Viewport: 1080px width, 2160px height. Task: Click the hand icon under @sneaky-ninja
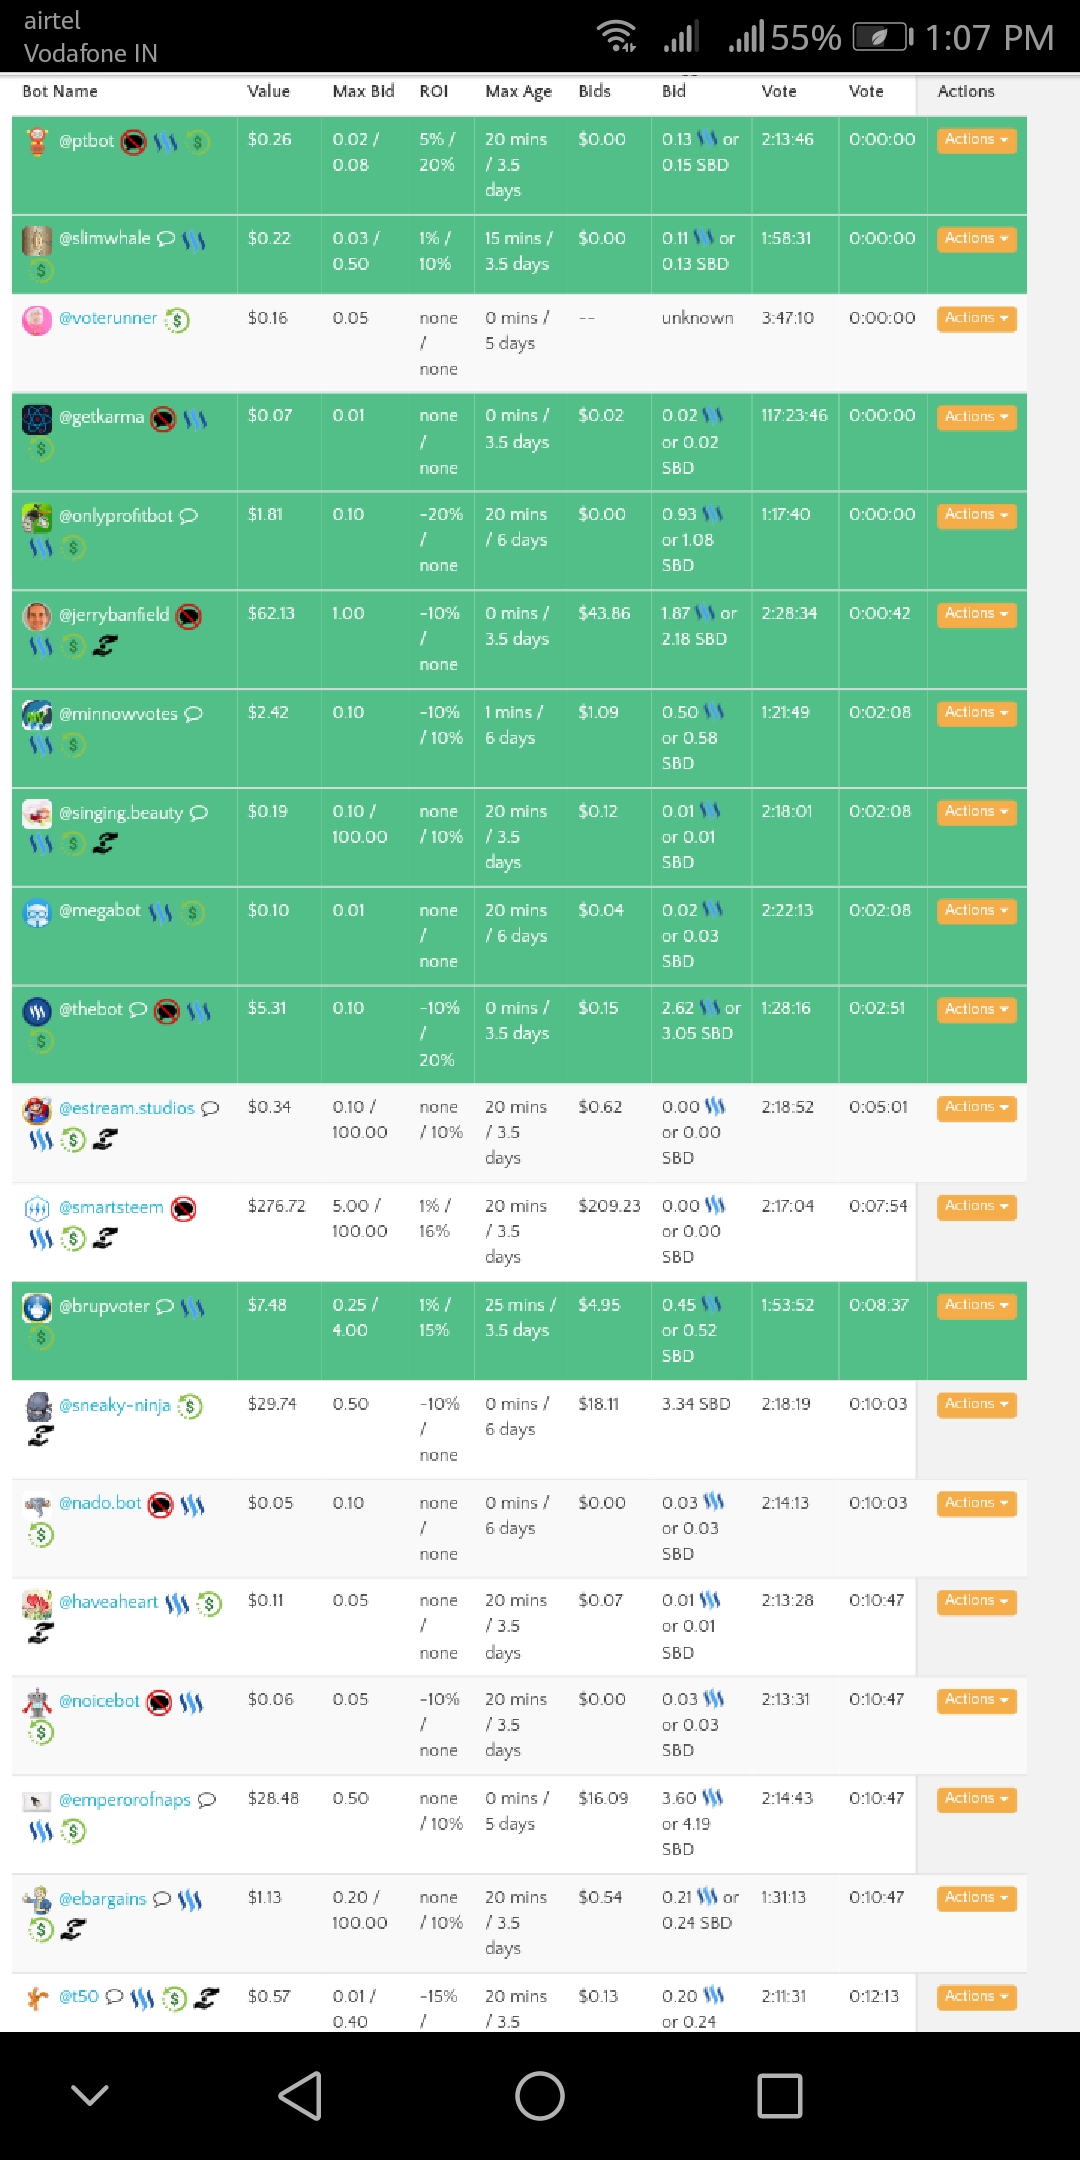41,1436
